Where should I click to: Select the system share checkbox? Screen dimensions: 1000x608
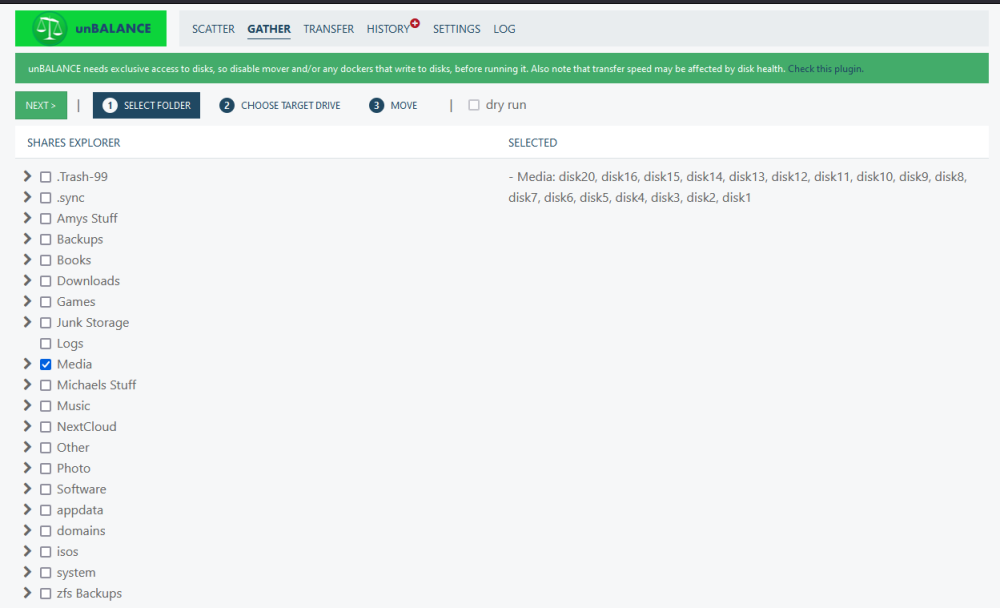click(x=45, y=573)
